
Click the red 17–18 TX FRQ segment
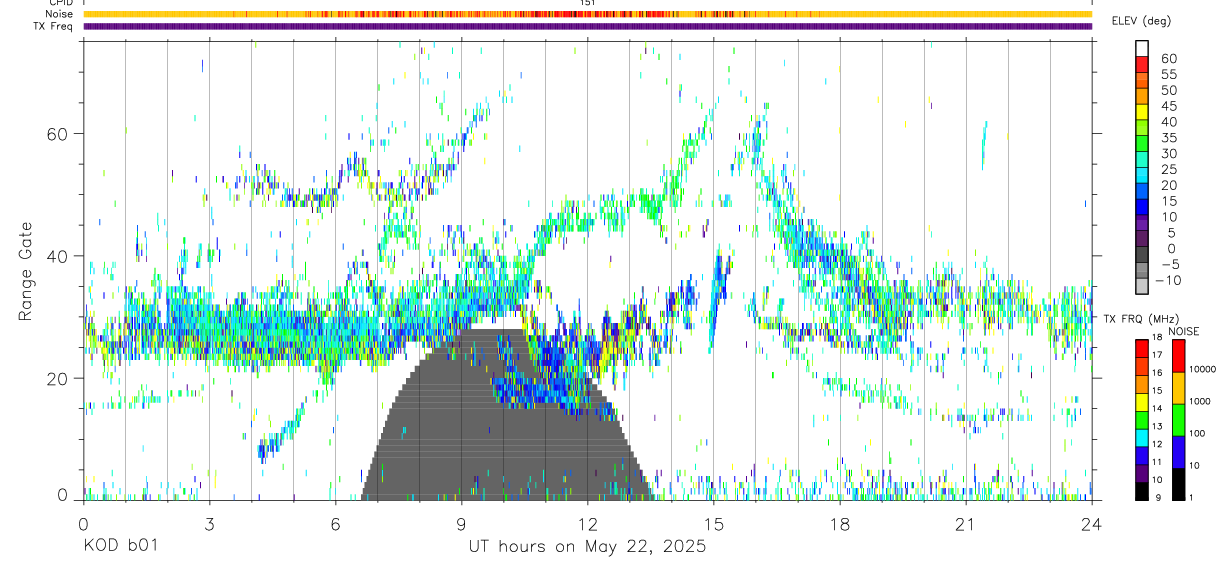(1142, 349)
